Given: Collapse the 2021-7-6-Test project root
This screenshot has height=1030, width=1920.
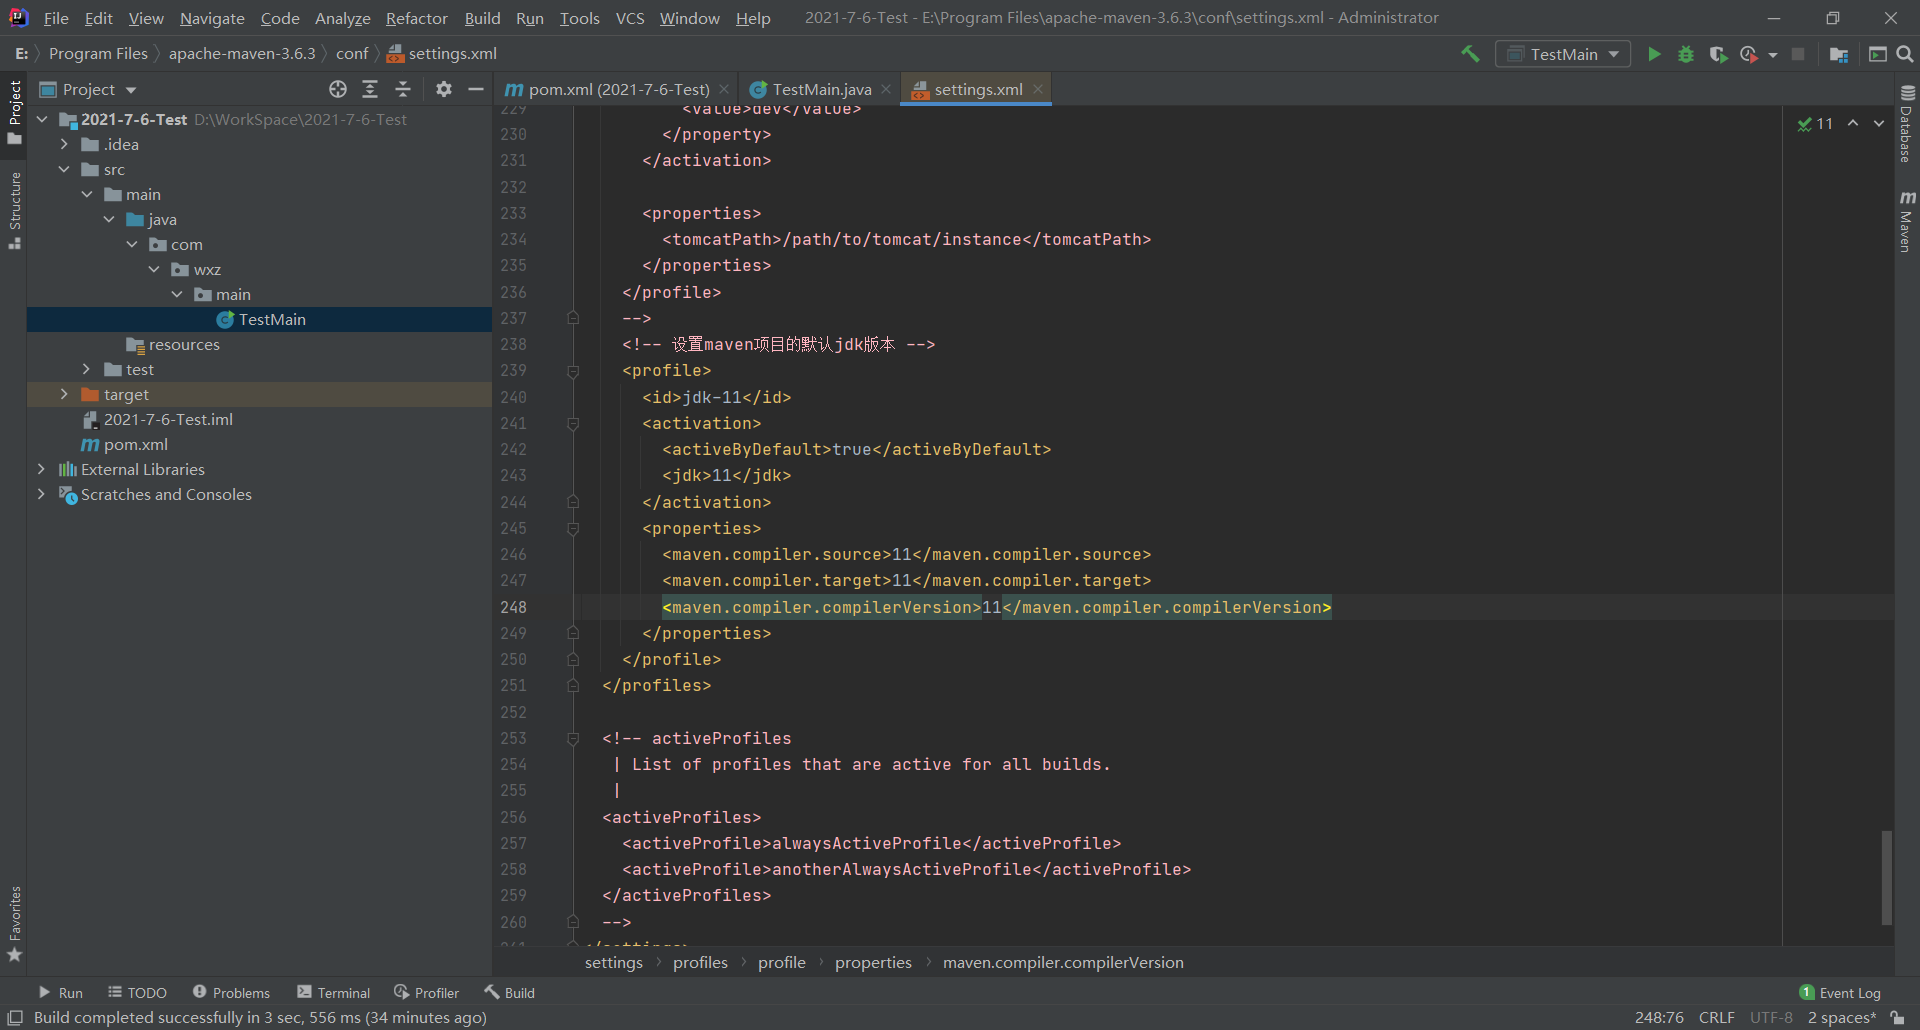Looking at the screenshot, I should [42, 119].
